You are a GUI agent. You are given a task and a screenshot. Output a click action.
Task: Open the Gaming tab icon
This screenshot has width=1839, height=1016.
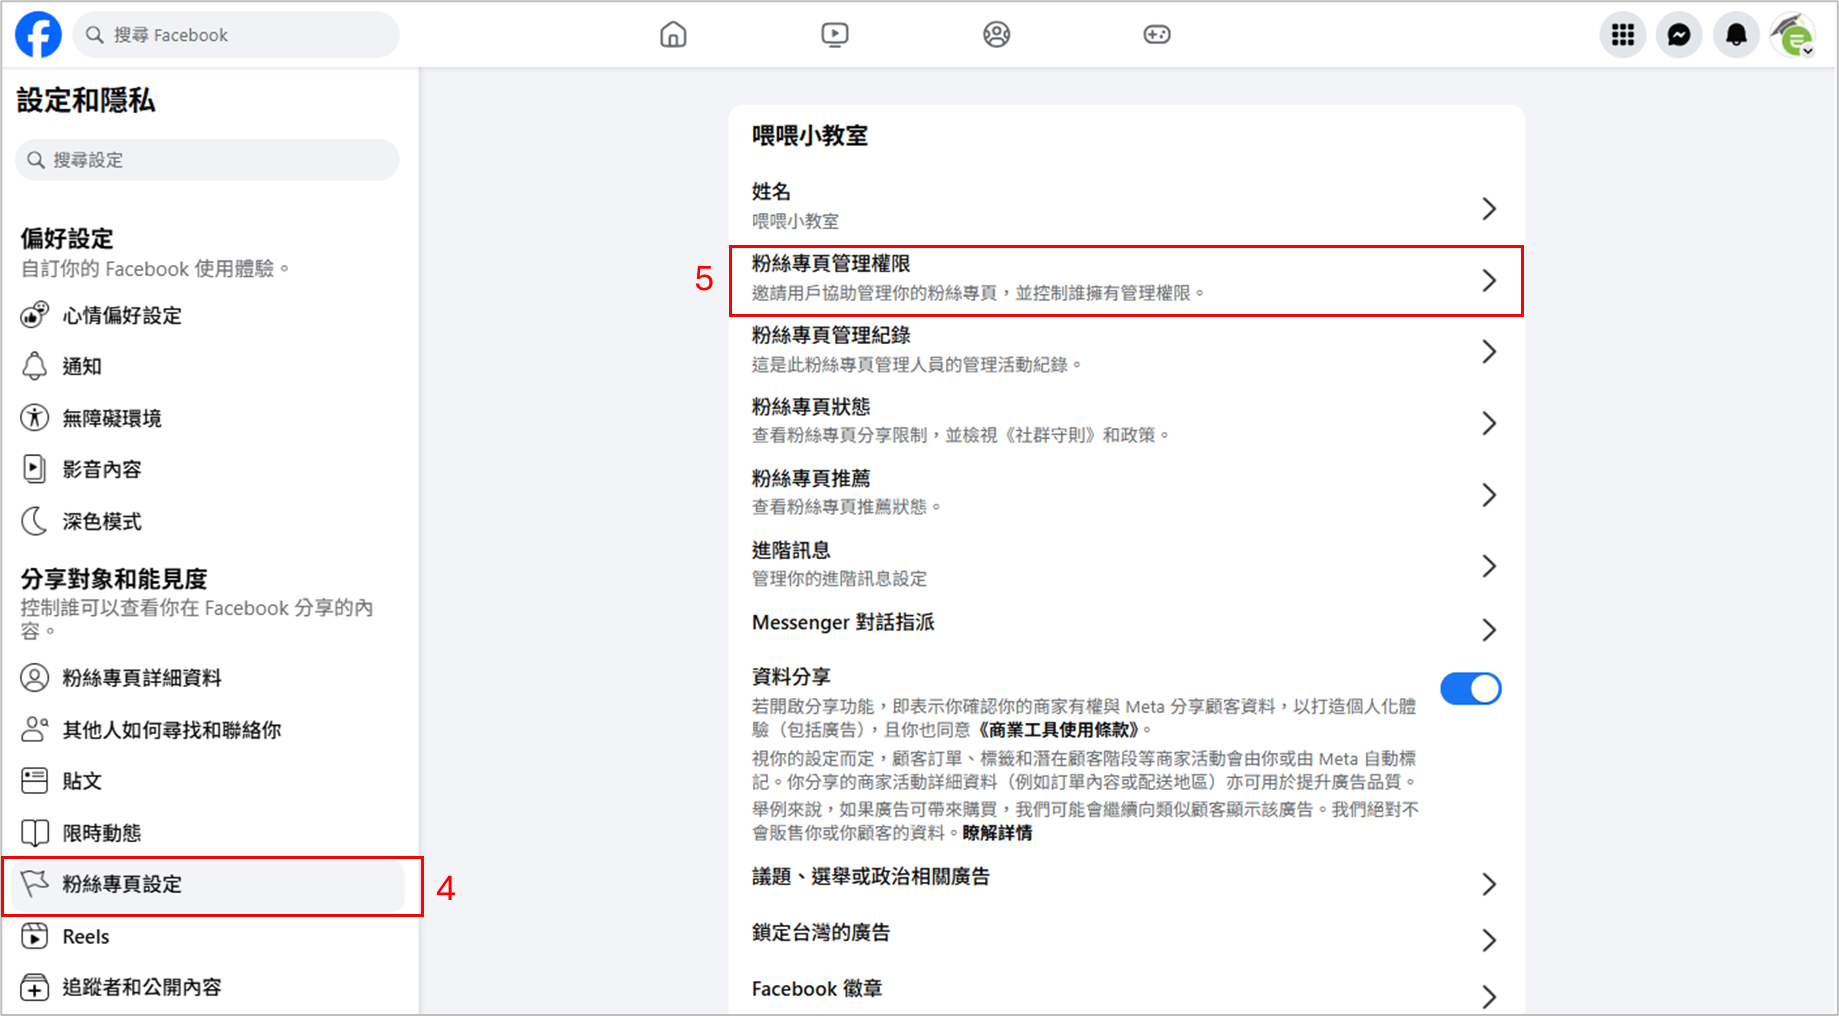tap(1157, 35)
